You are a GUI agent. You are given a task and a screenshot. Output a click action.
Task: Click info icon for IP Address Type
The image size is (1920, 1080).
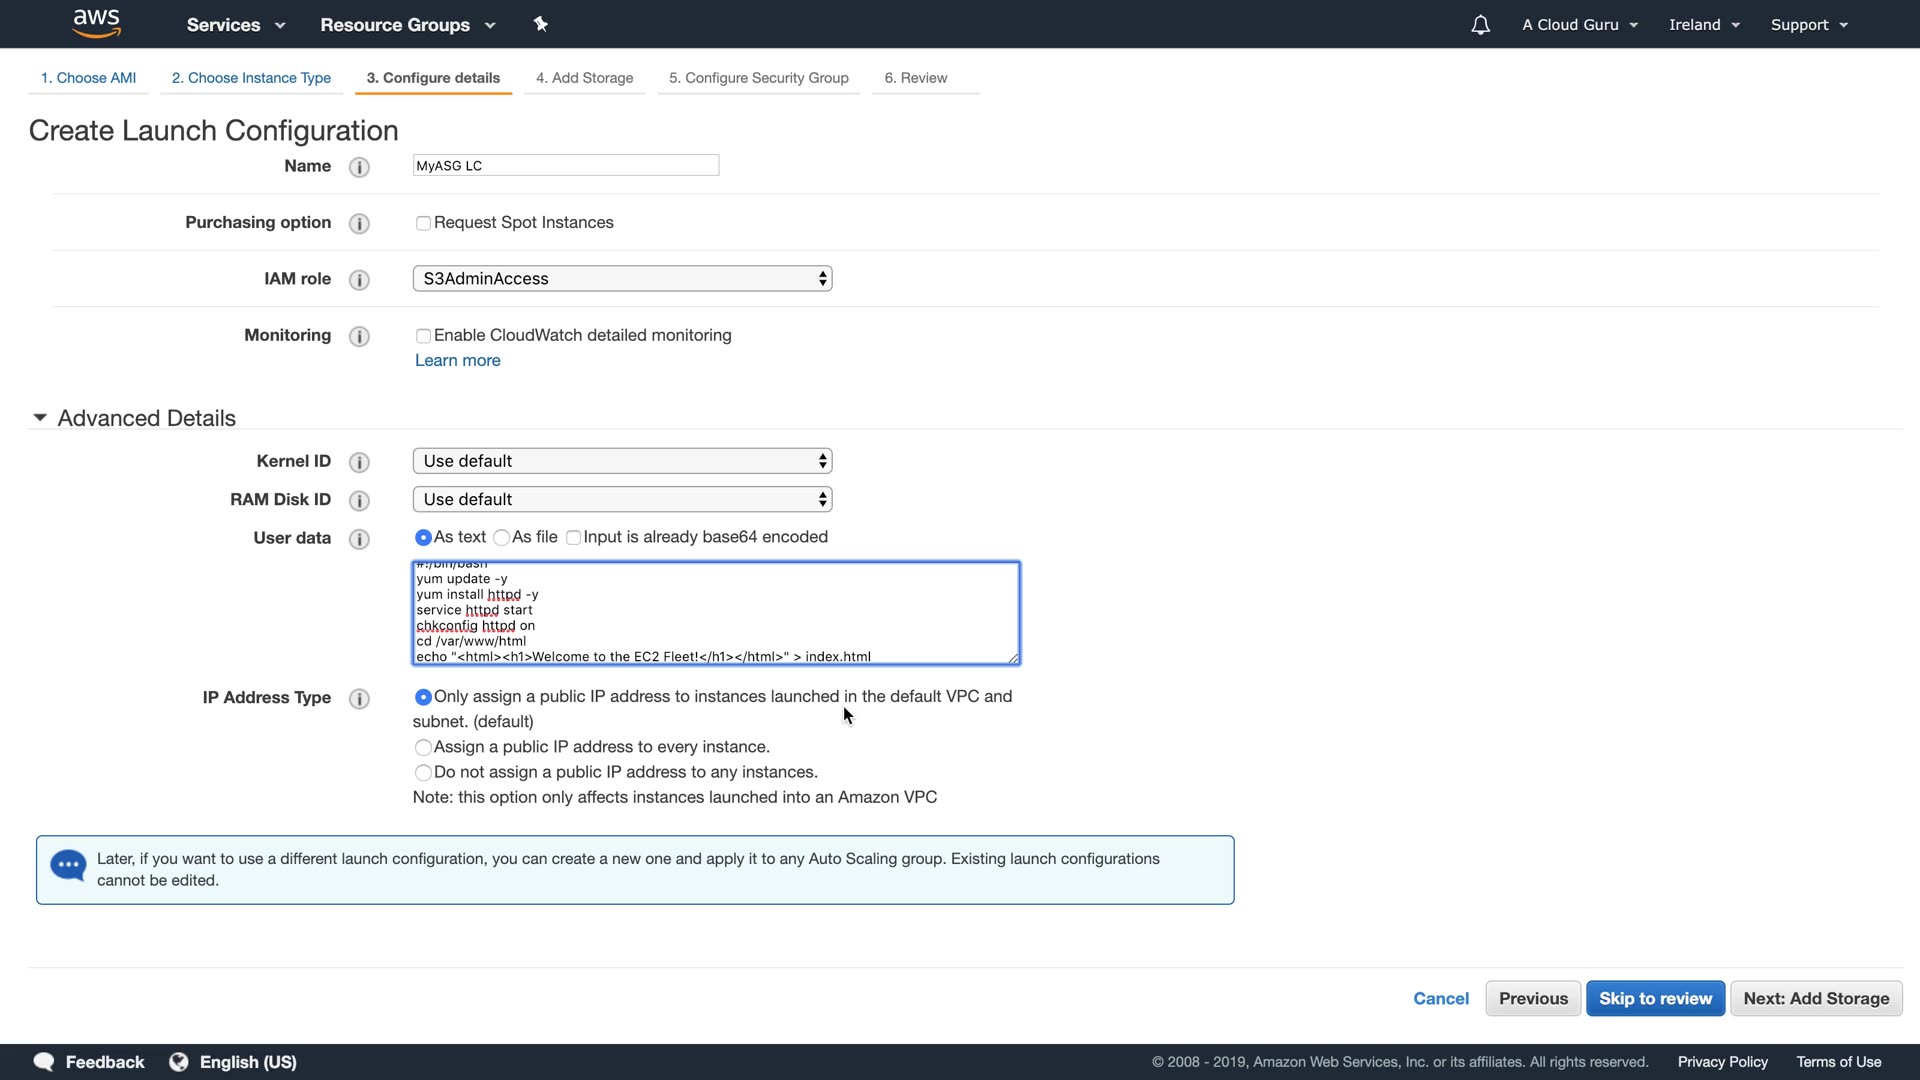click(x=359, y=698)
